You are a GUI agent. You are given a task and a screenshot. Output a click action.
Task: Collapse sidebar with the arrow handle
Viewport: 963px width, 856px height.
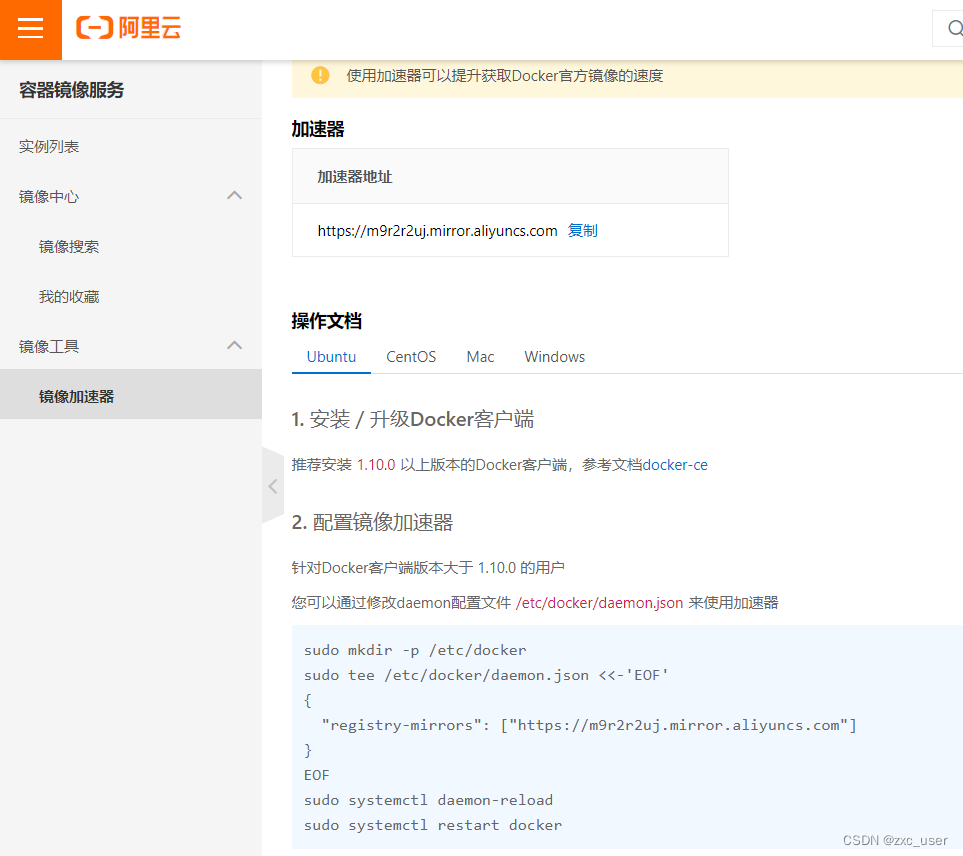[273, 486]
